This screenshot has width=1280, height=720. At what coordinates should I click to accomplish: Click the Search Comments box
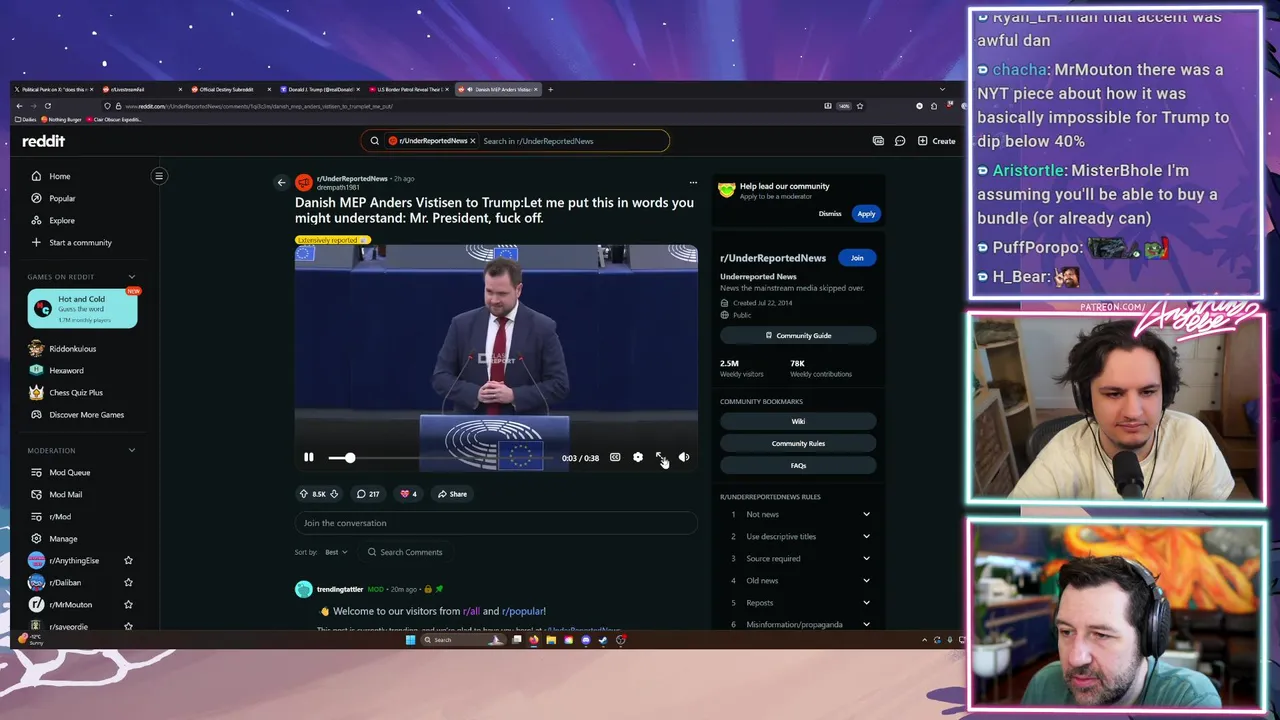pyautogui.click(x=406, y=552)
